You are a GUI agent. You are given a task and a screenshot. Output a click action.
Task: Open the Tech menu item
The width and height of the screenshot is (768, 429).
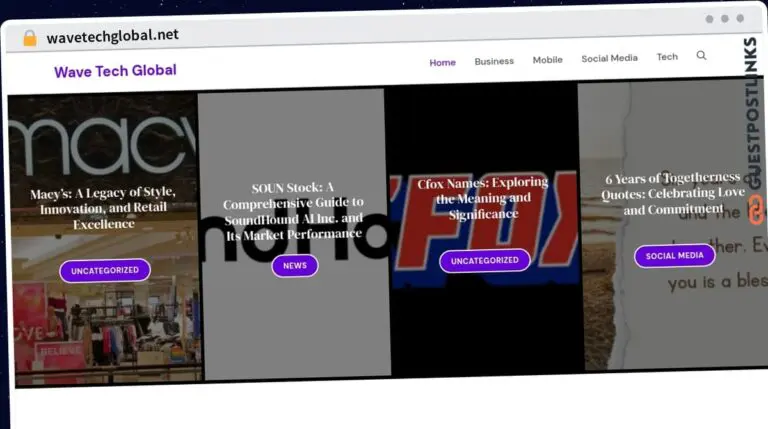[x=667, y=57]
